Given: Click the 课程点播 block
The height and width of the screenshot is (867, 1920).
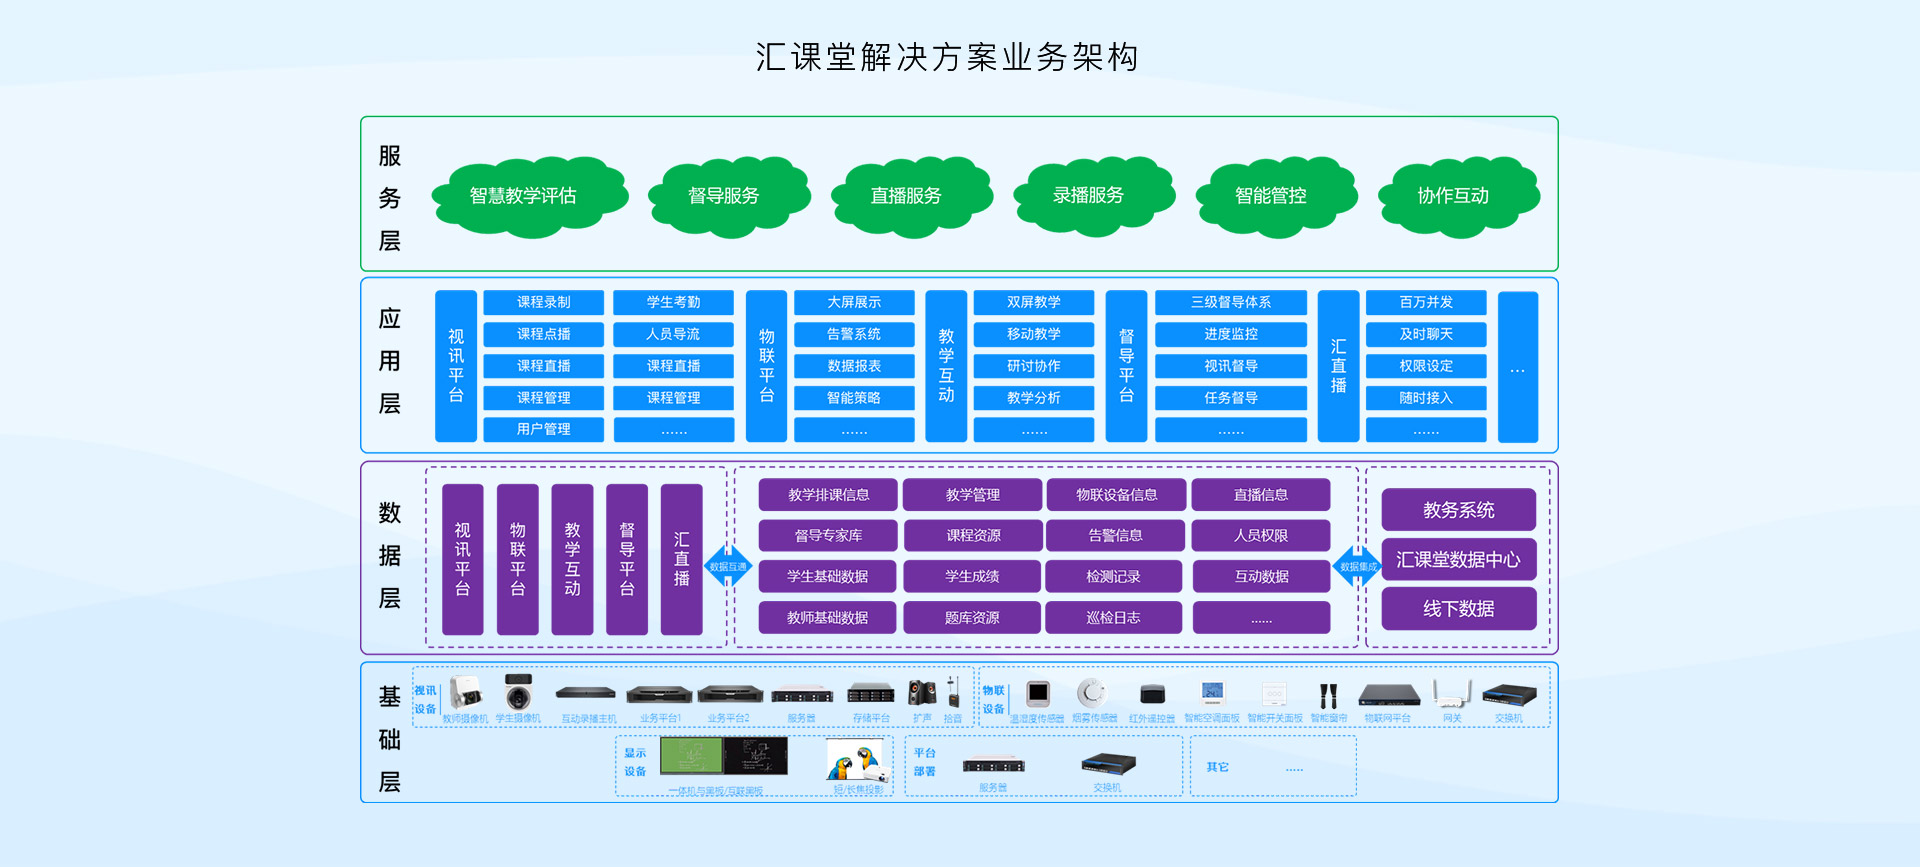Looking at the screenshot, I should [x=544, y=334].
